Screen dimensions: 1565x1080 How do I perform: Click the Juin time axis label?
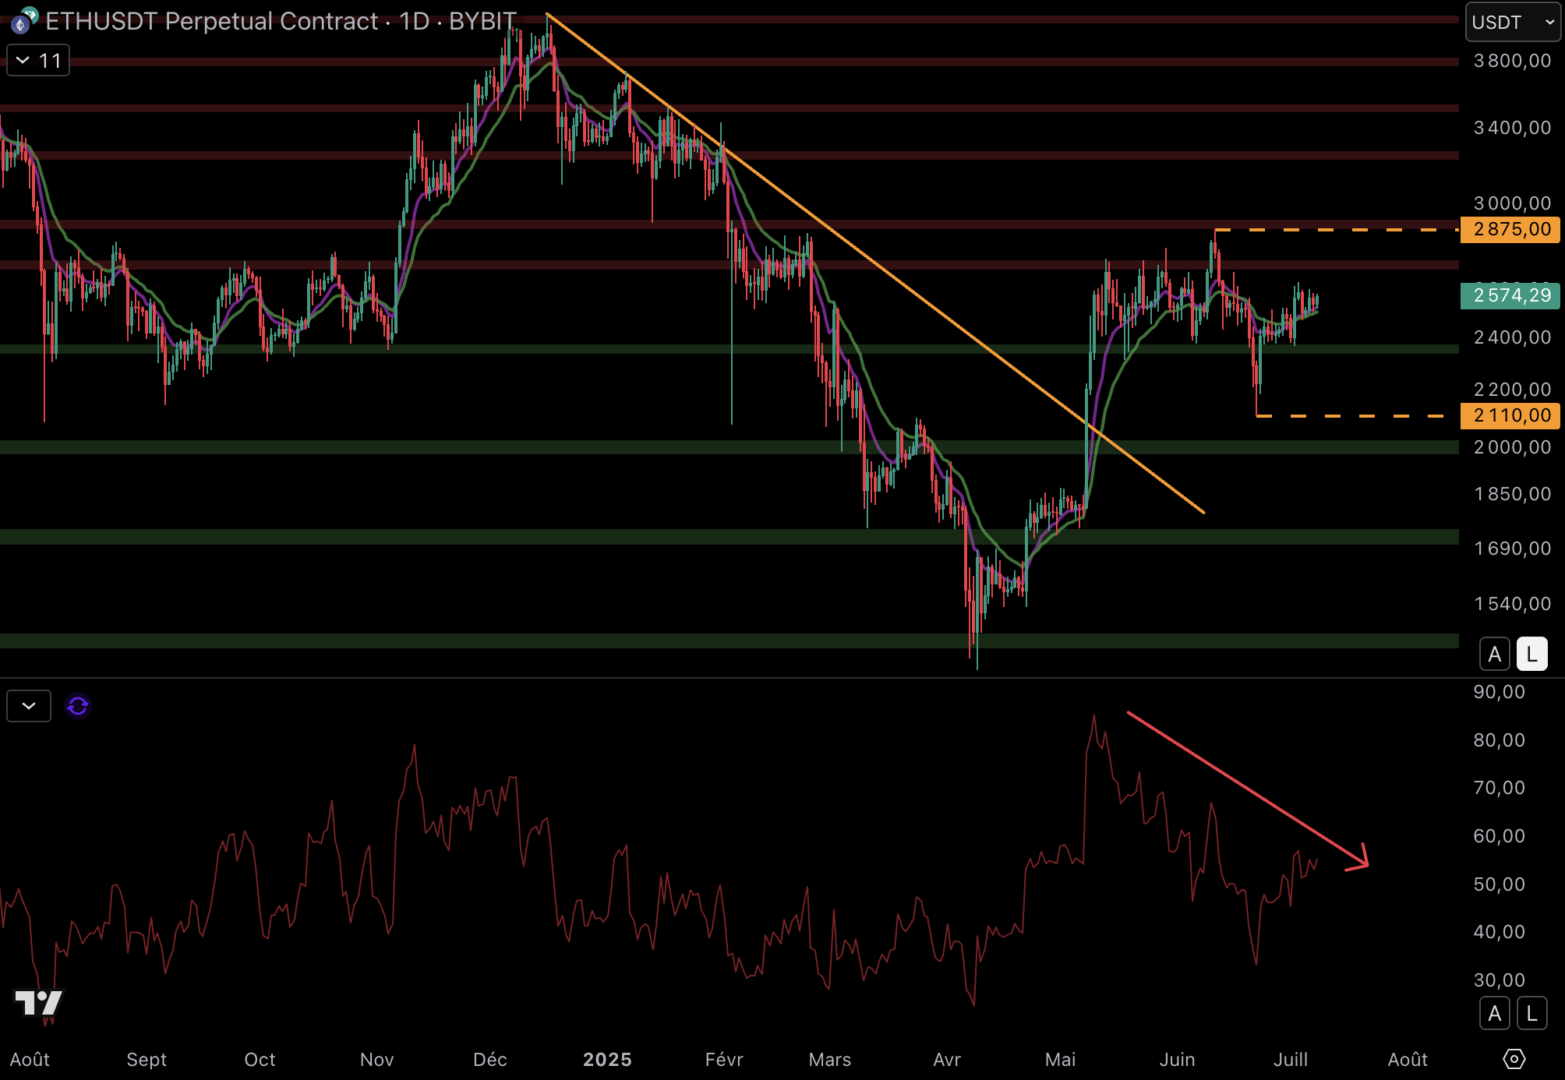[x=1177, y=1059]
